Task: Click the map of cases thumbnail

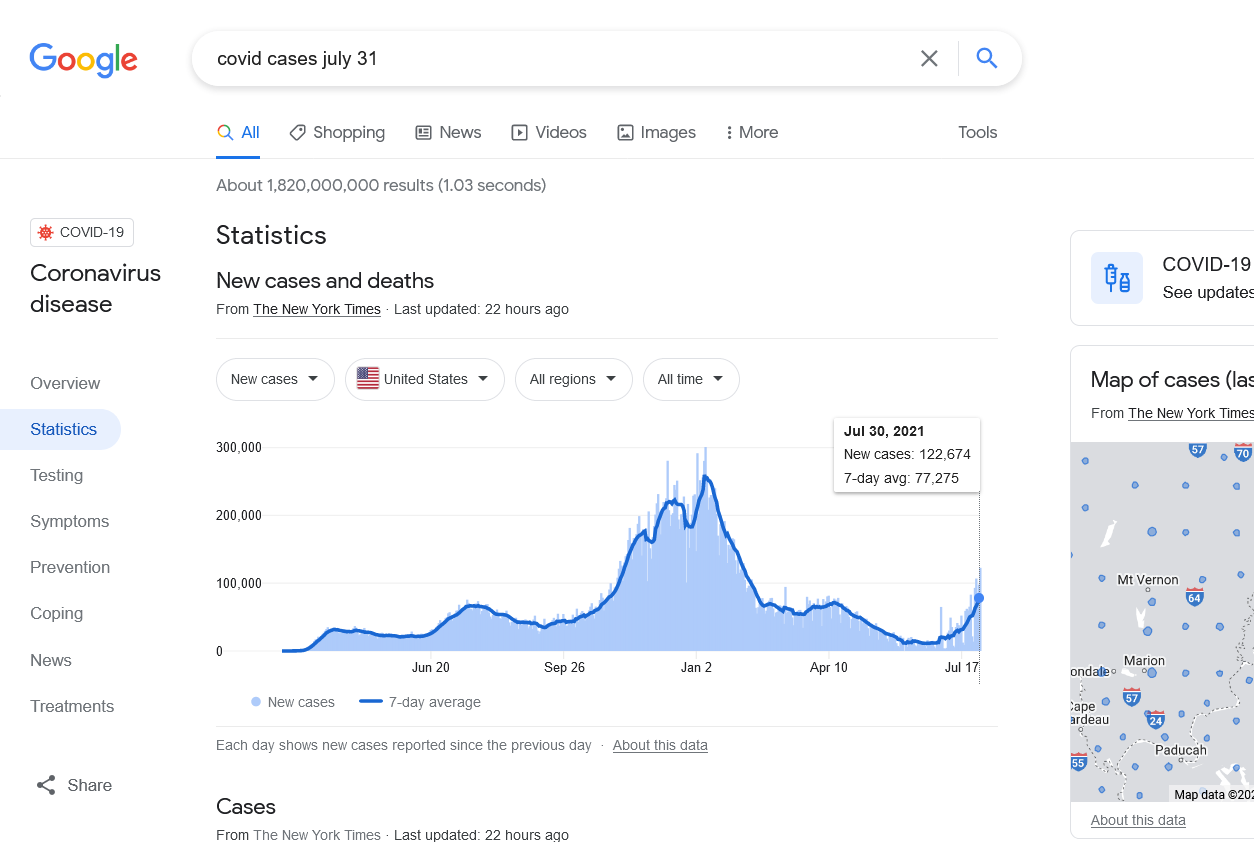Action: 1162,622
